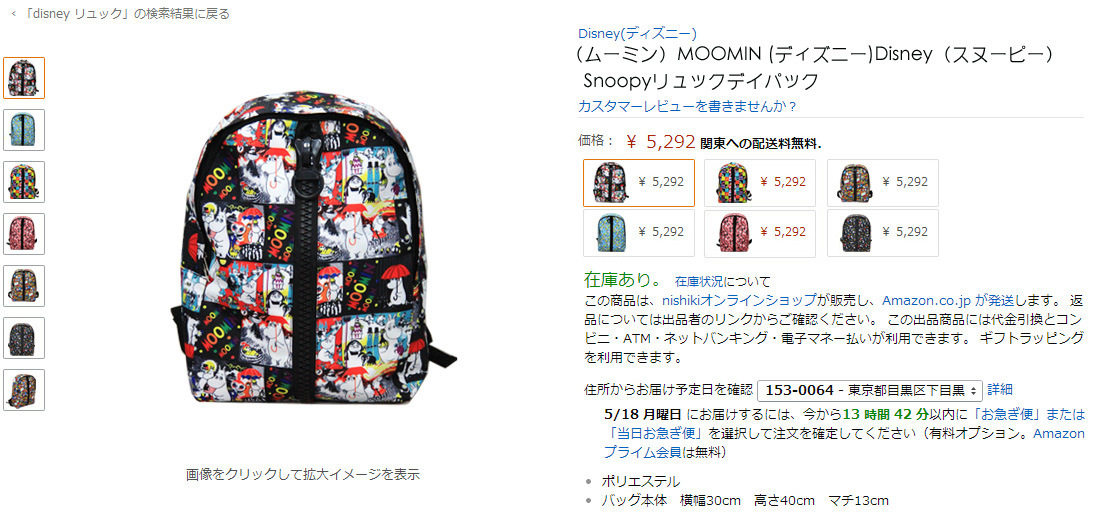This screenshot has height=527, width=1102.
Task: Open the 在庫状況 stock status link
Action: click(x=699, y=282)
